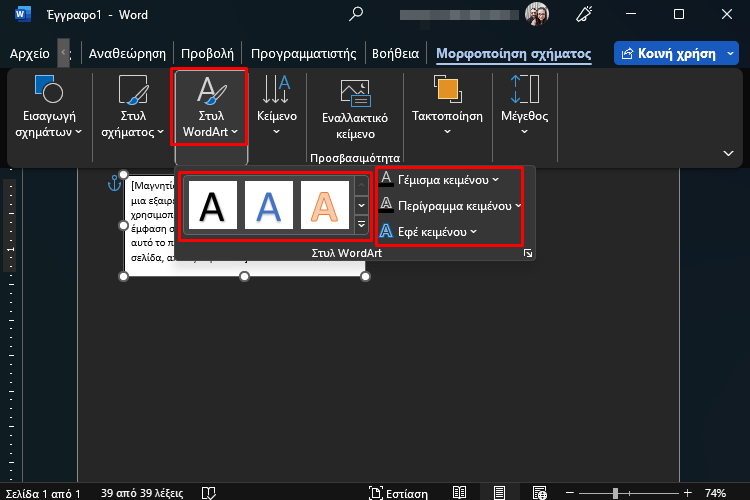Open the Βοήθεια tab
750x500 pixels.
pos(396,54)
